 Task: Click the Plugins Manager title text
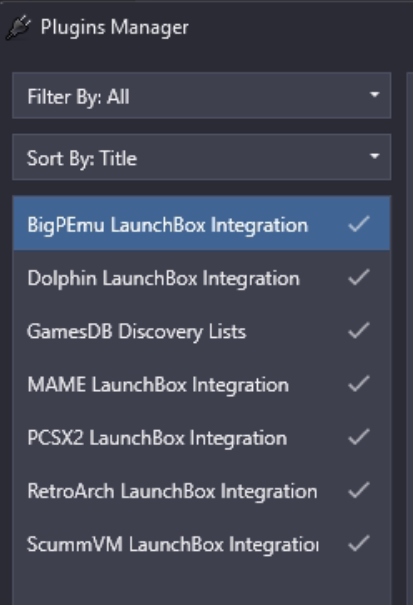click(x=115, y=28)
